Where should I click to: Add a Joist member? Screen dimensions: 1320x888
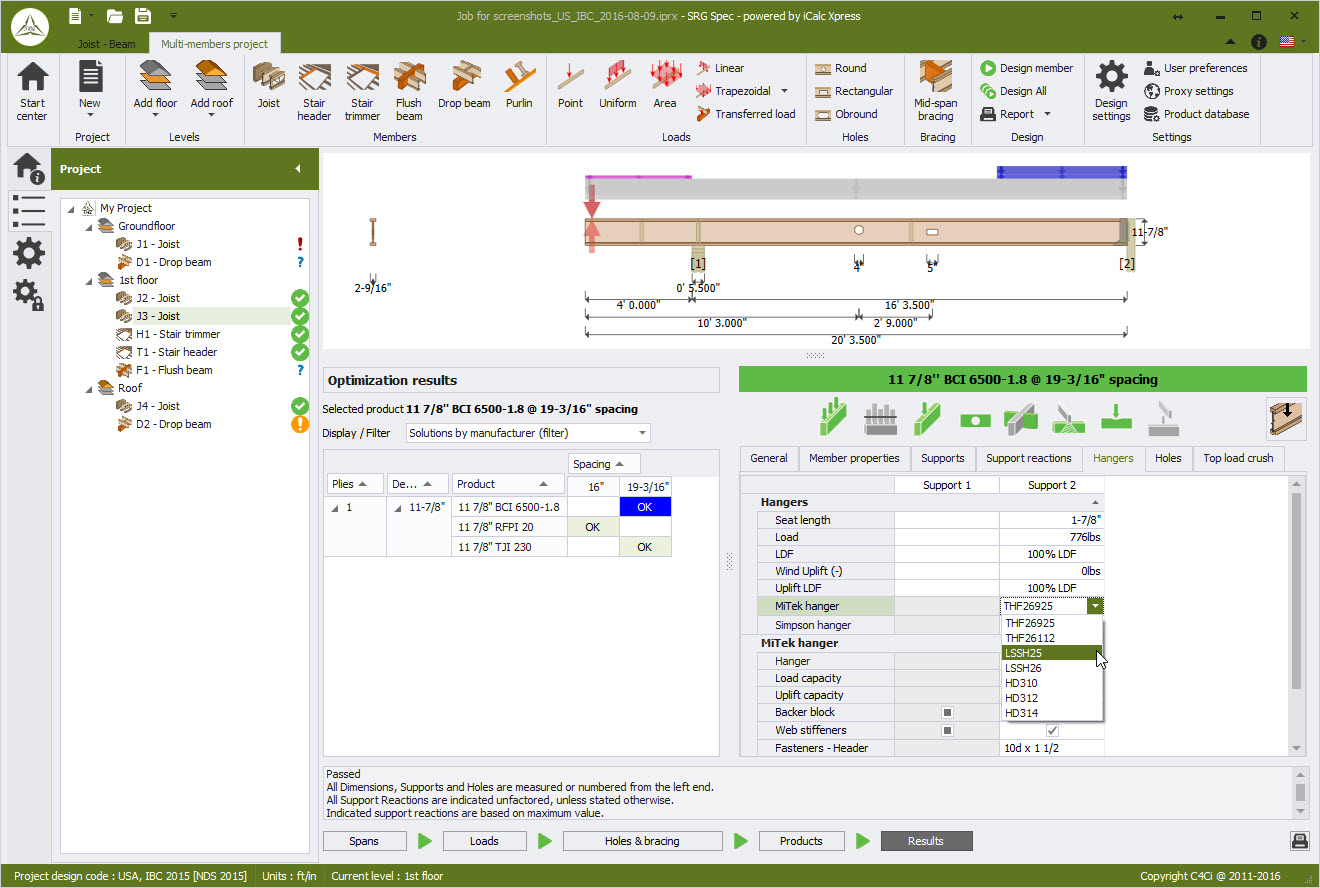(268, 85)
